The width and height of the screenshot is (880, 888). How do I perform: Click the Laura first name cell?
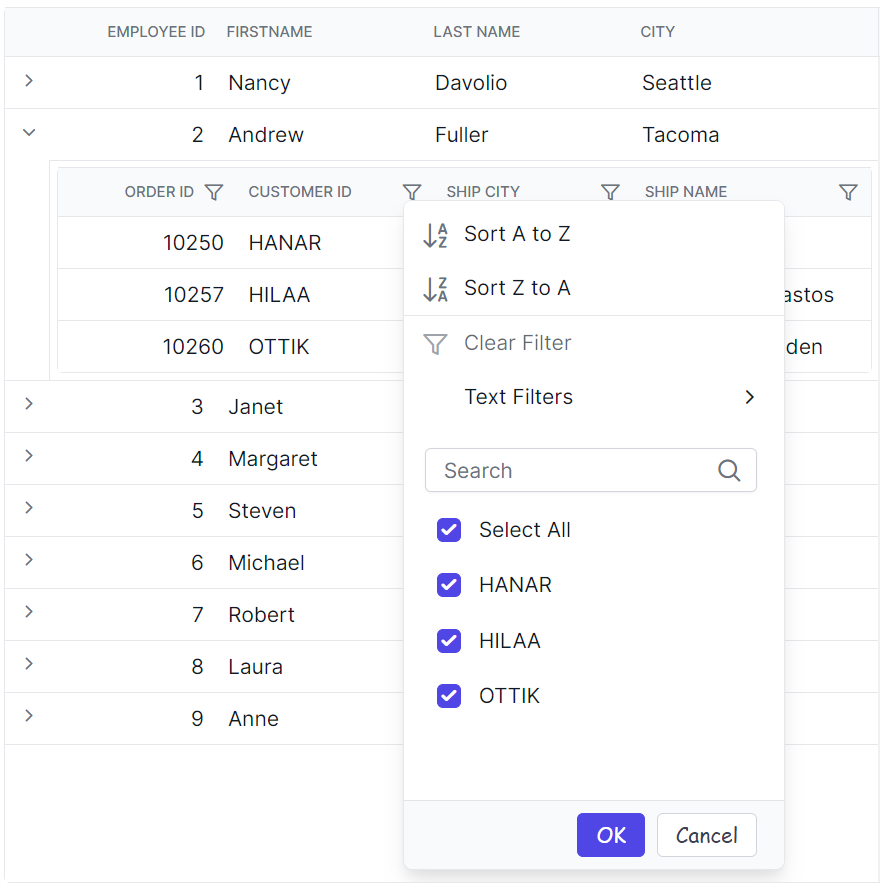[255, 667]
